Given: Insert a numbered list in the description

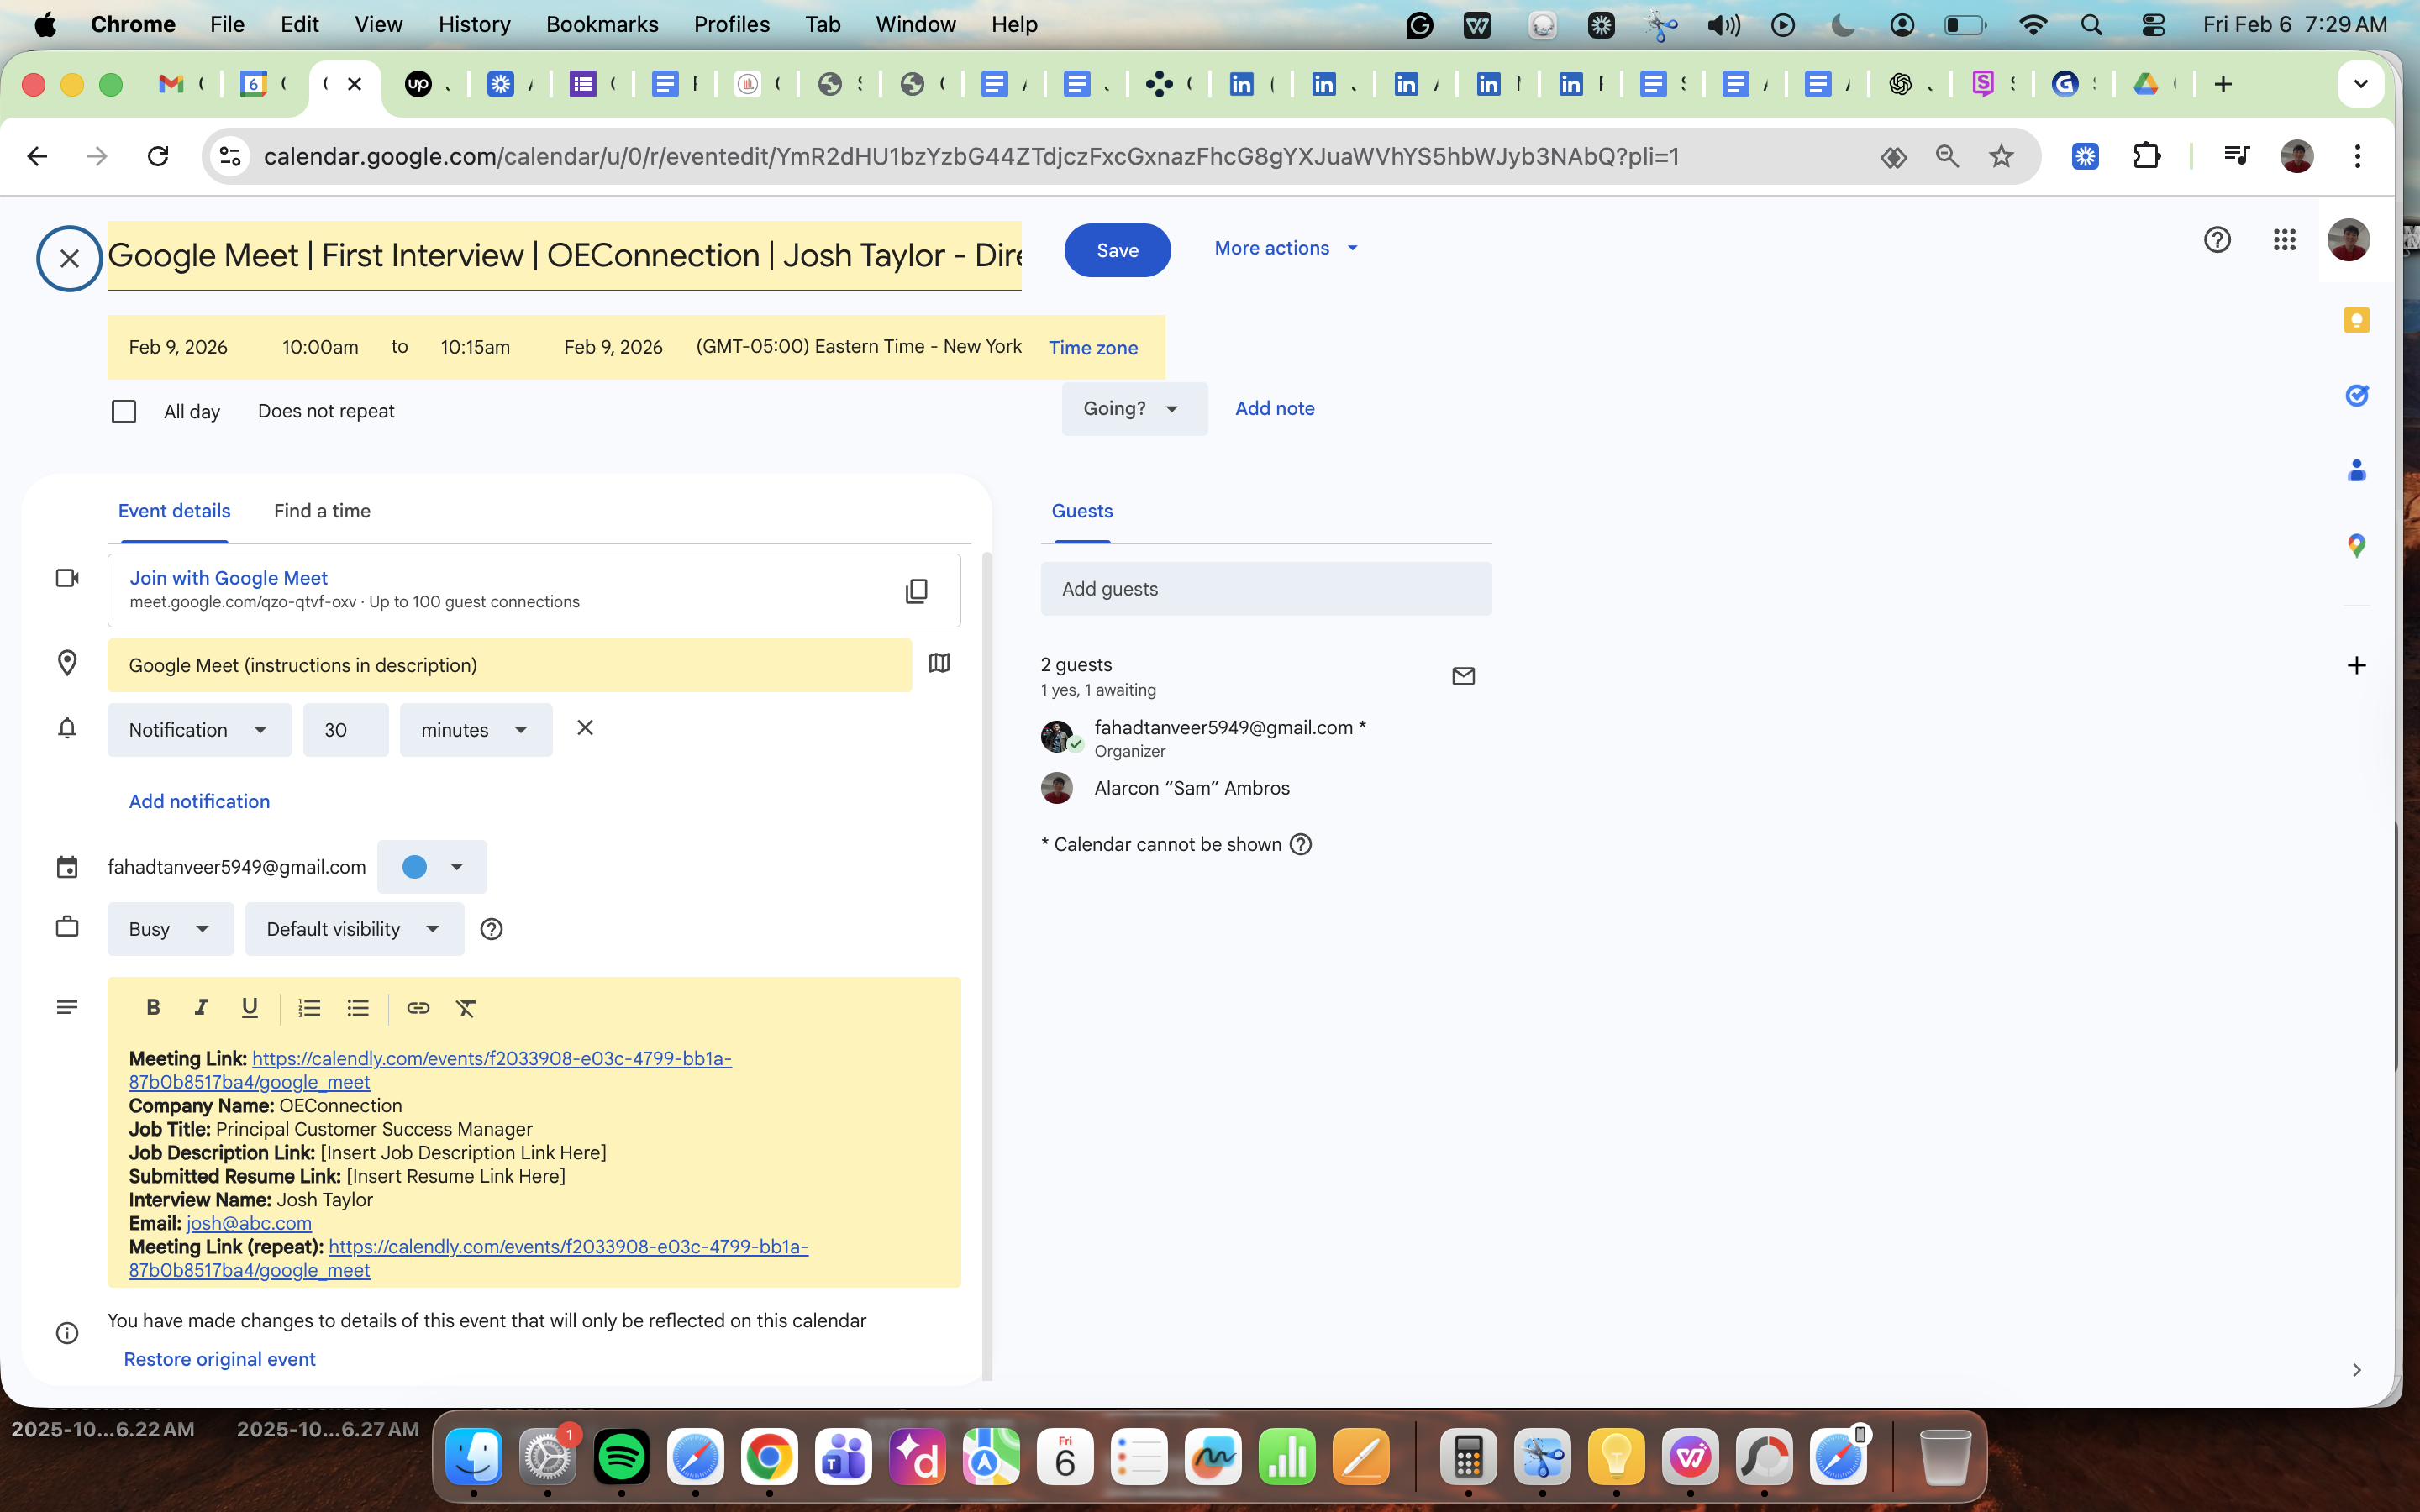Looking at the screenshot, I should (x=309, y=1008).
